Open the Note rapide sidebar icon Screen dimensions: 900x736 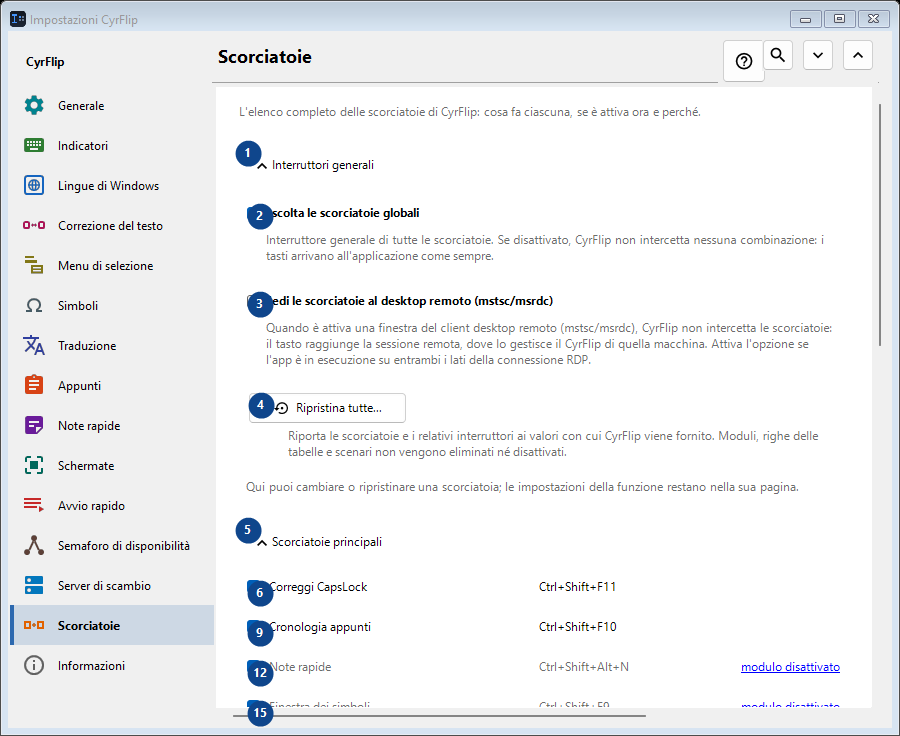[x=34, y=425]
